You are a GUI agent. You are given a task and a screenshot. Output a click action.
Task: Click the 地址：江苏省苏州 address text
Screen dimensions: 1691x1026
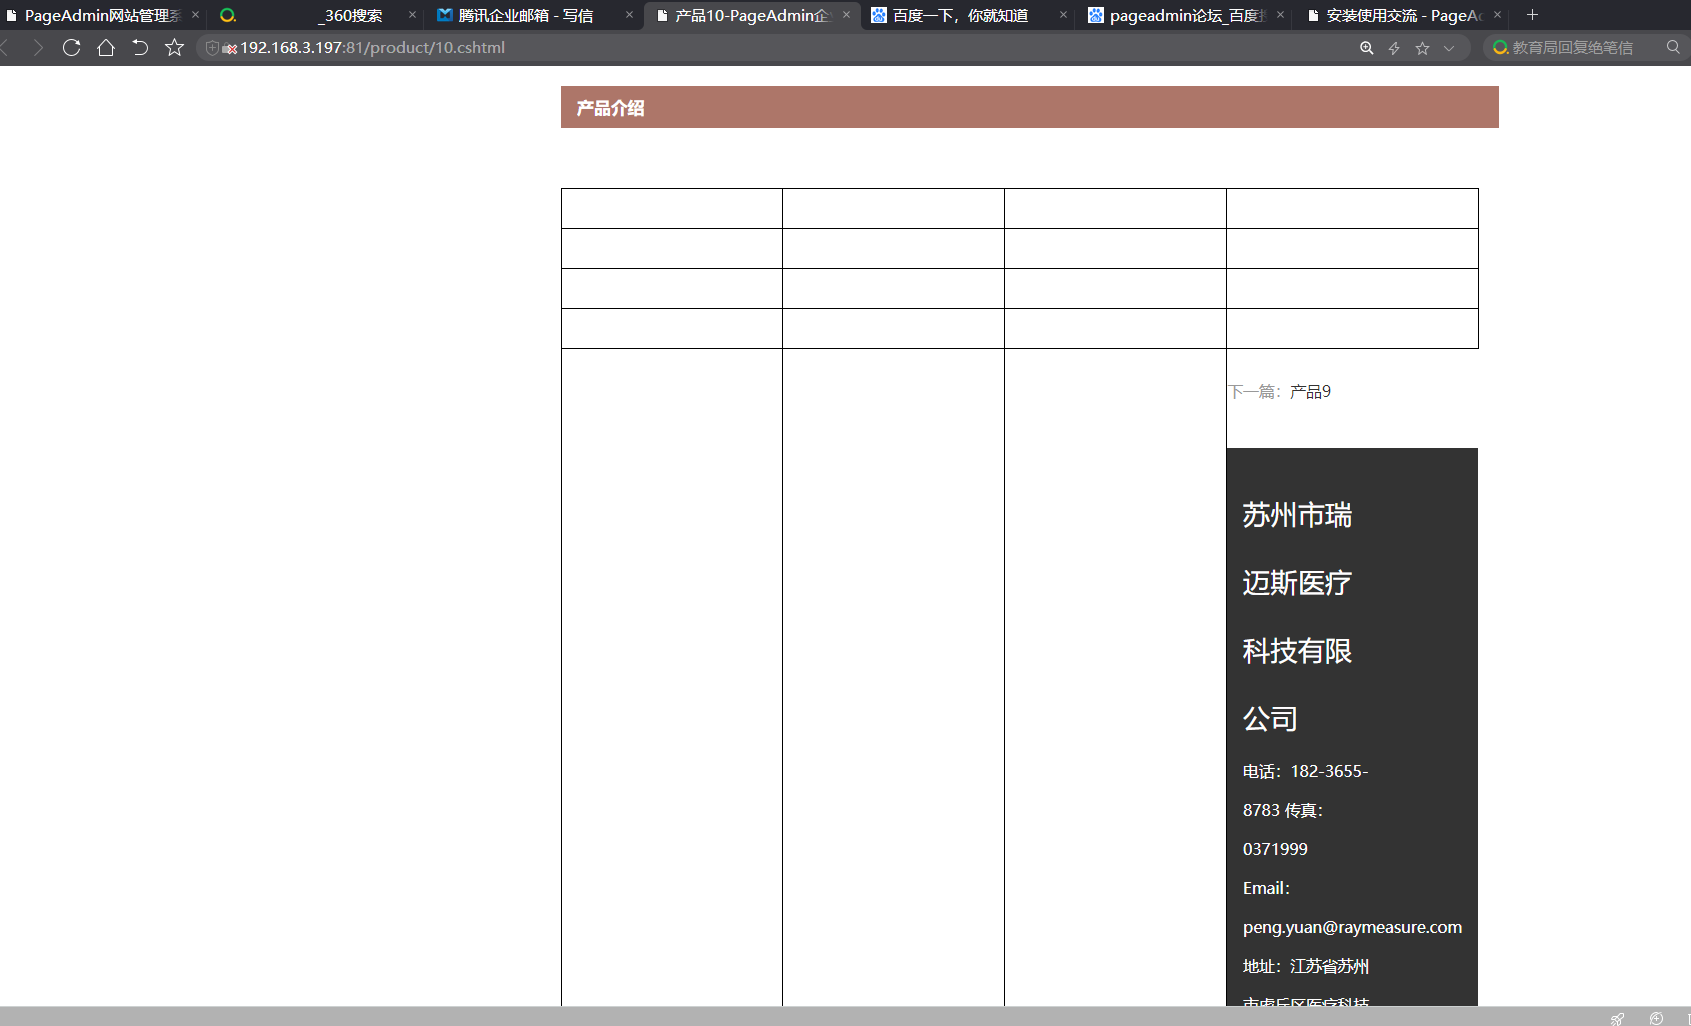point(1306,966)
